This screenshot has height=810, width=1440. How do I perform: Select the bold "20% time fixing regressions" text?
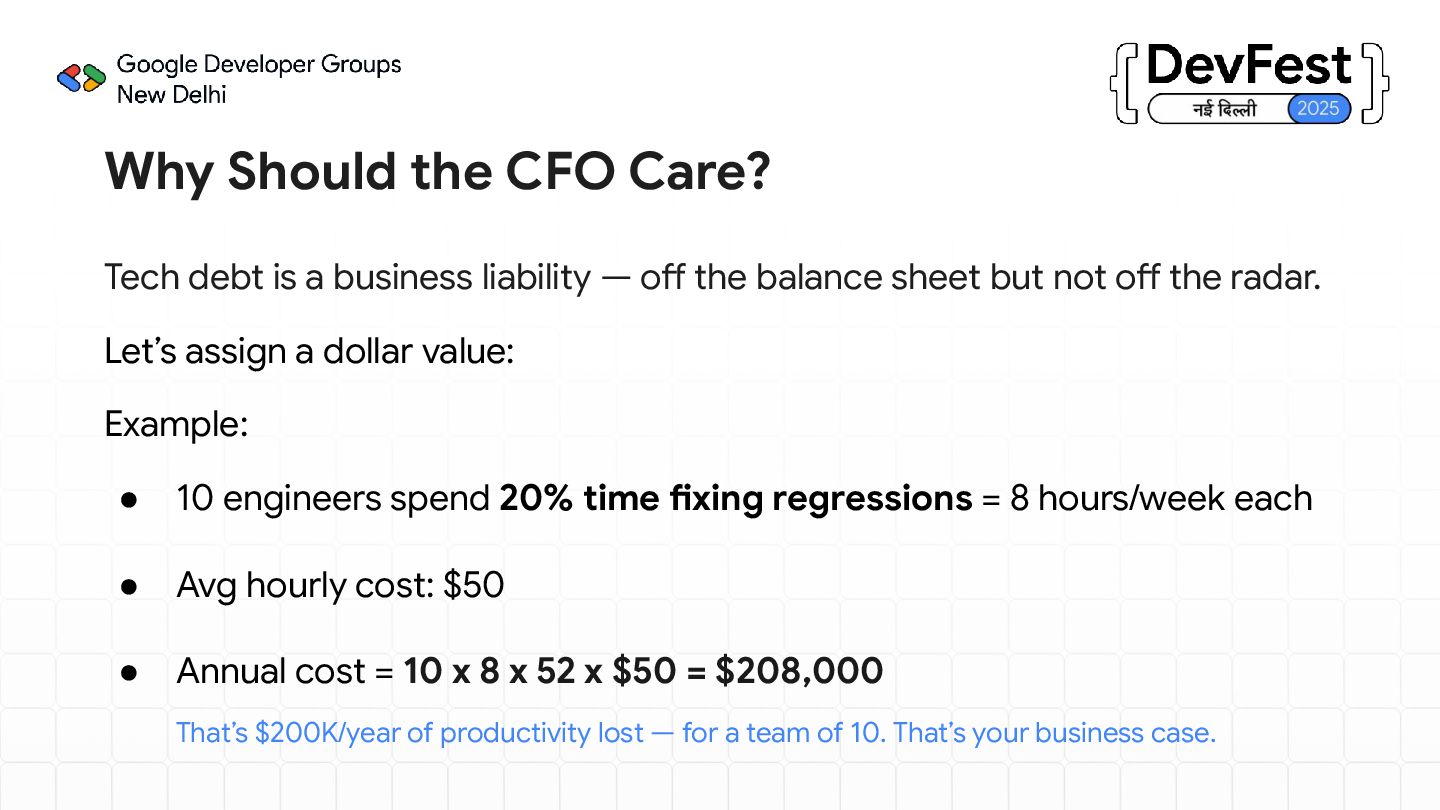[735, 498]
